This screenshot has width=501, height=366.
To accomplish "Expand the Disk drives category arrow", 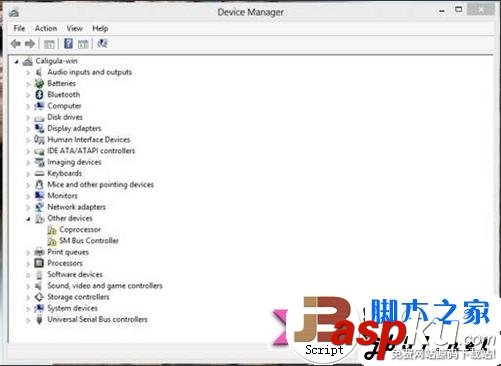I will [28, 118].
